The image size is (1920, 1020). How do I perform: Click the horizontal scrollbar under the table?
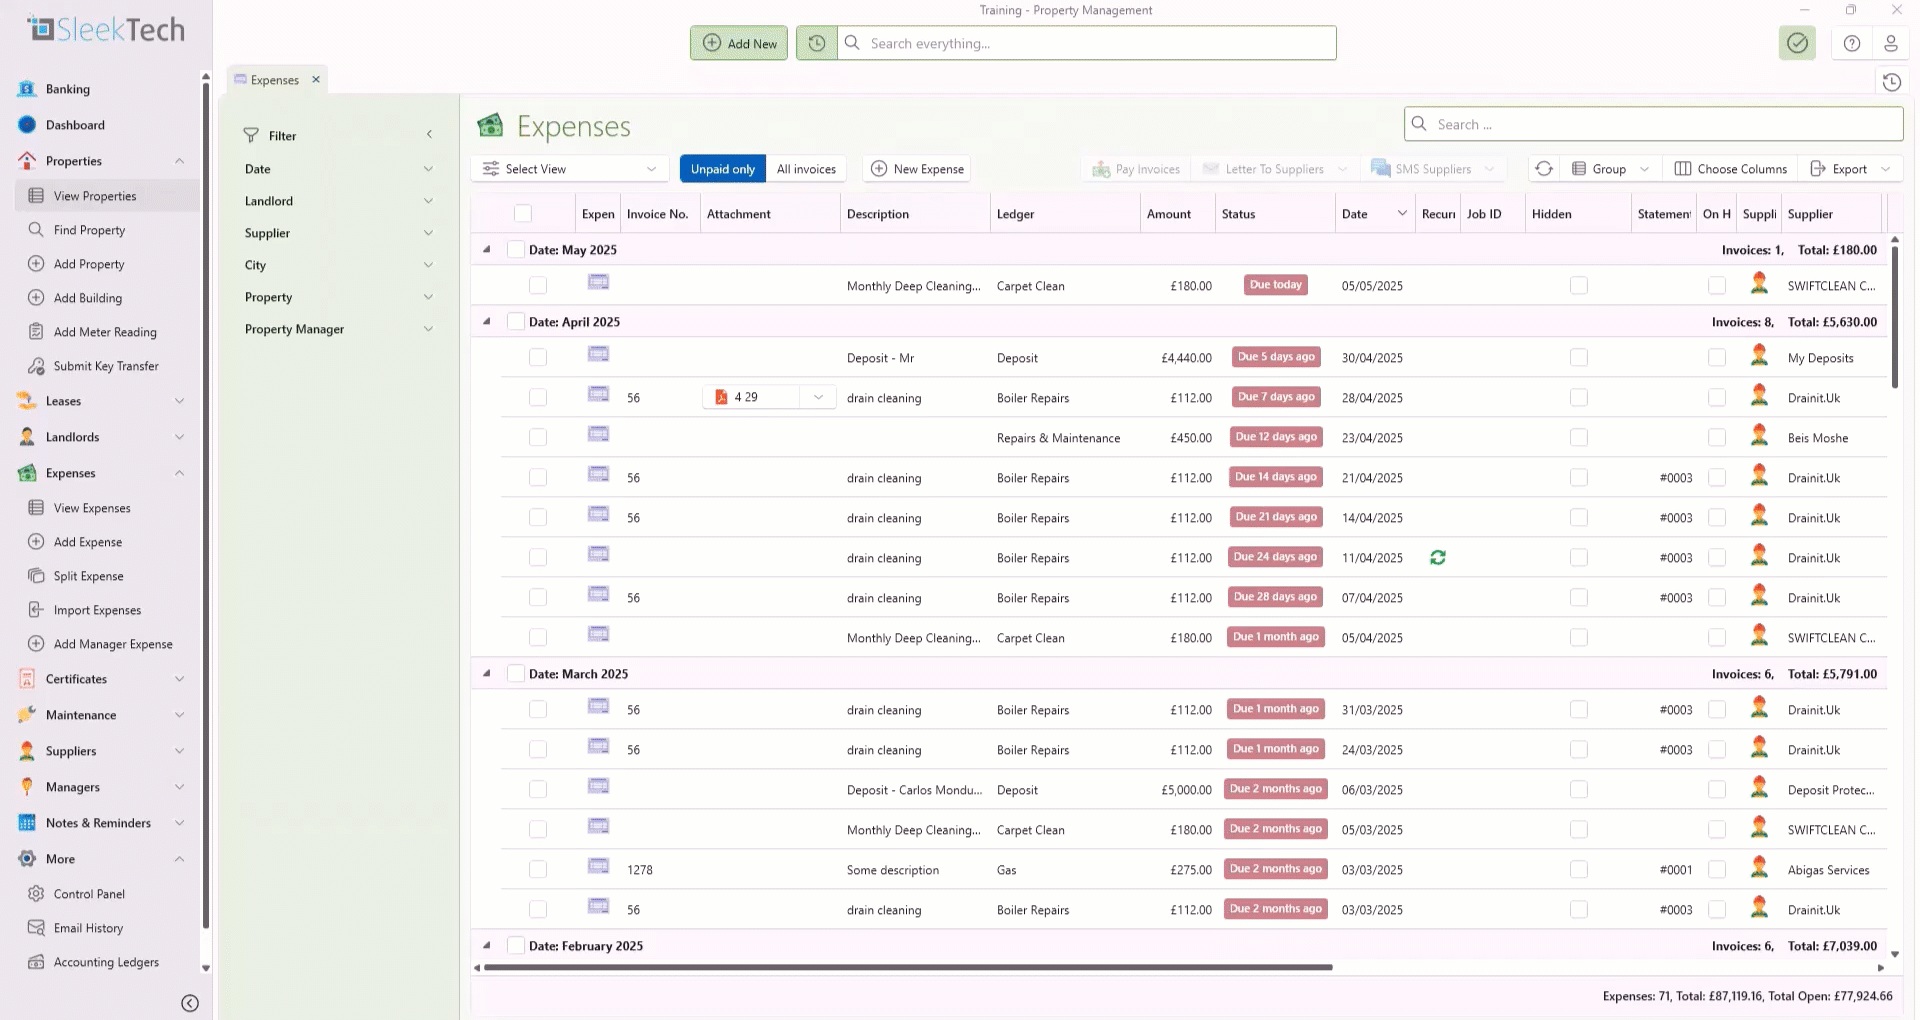(907, 967)
